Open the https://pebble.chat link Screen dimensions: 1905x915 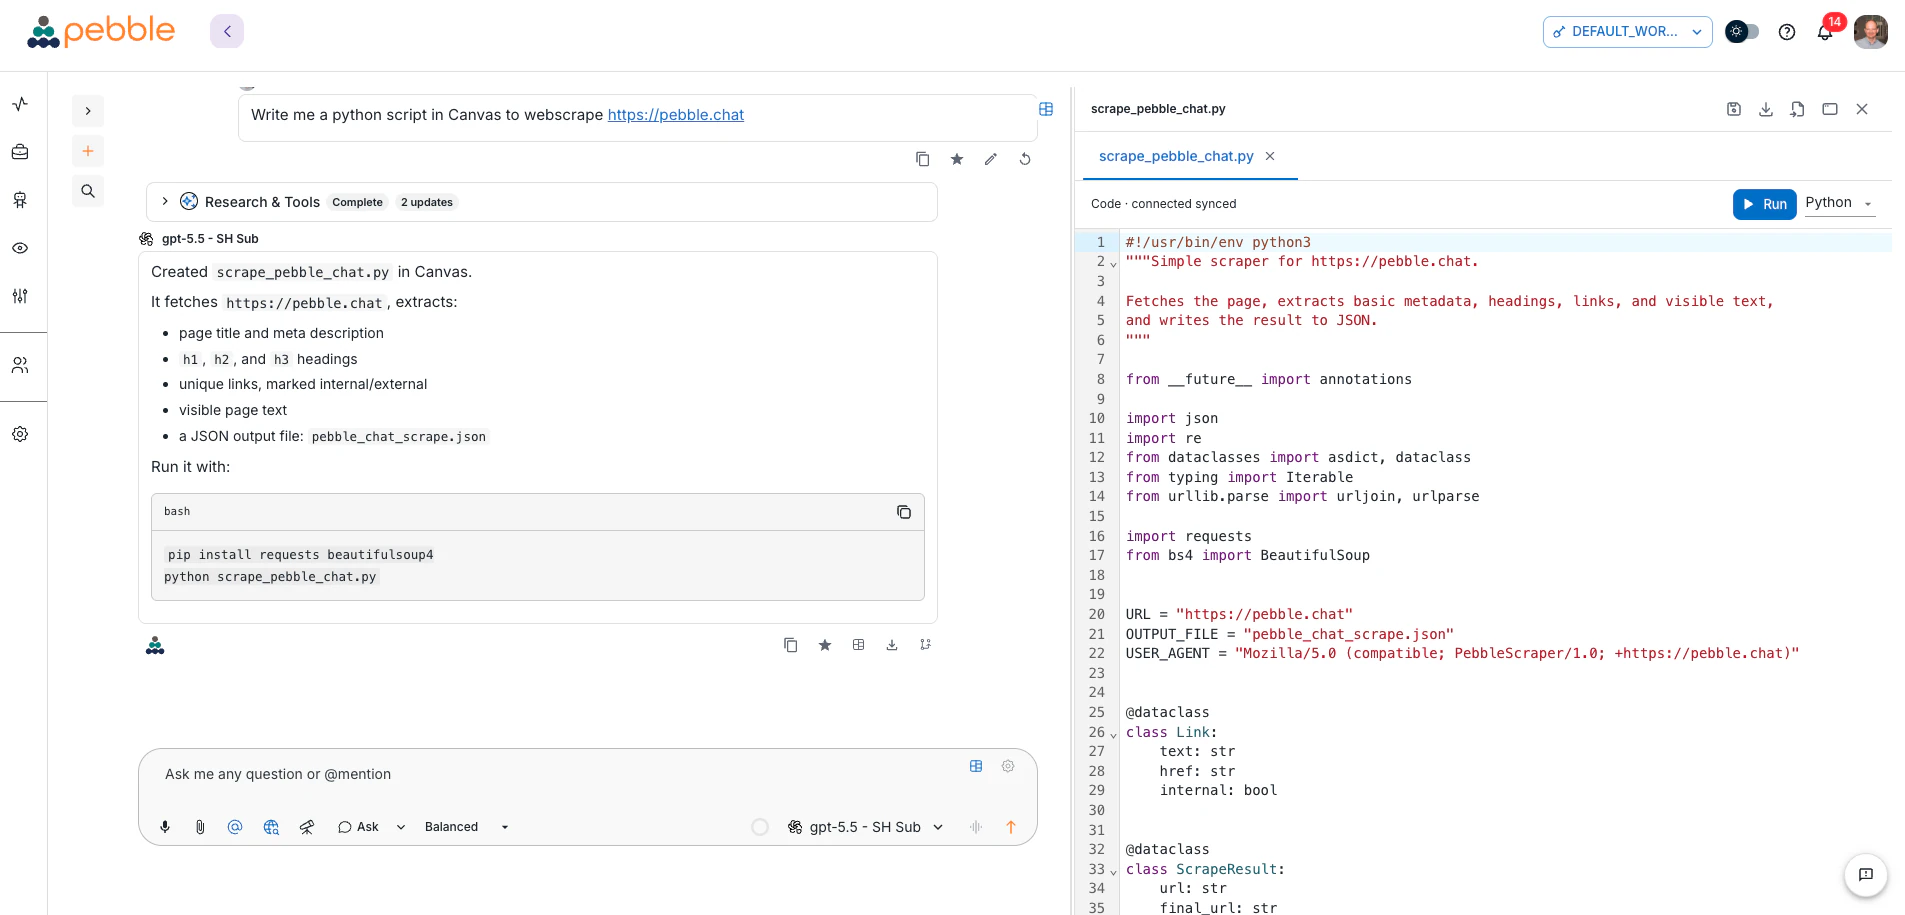(676, 115)
